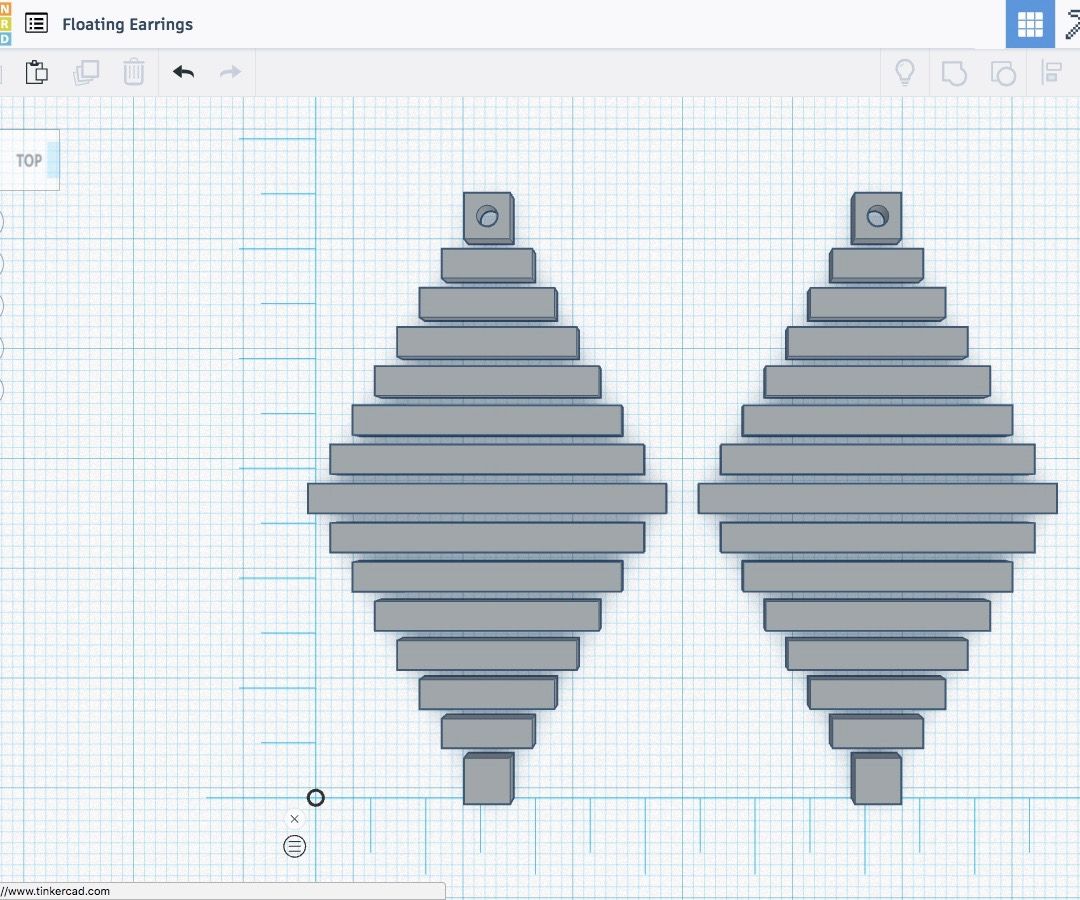
Task: Click TOP on the view cube
Action: (28, 159)
